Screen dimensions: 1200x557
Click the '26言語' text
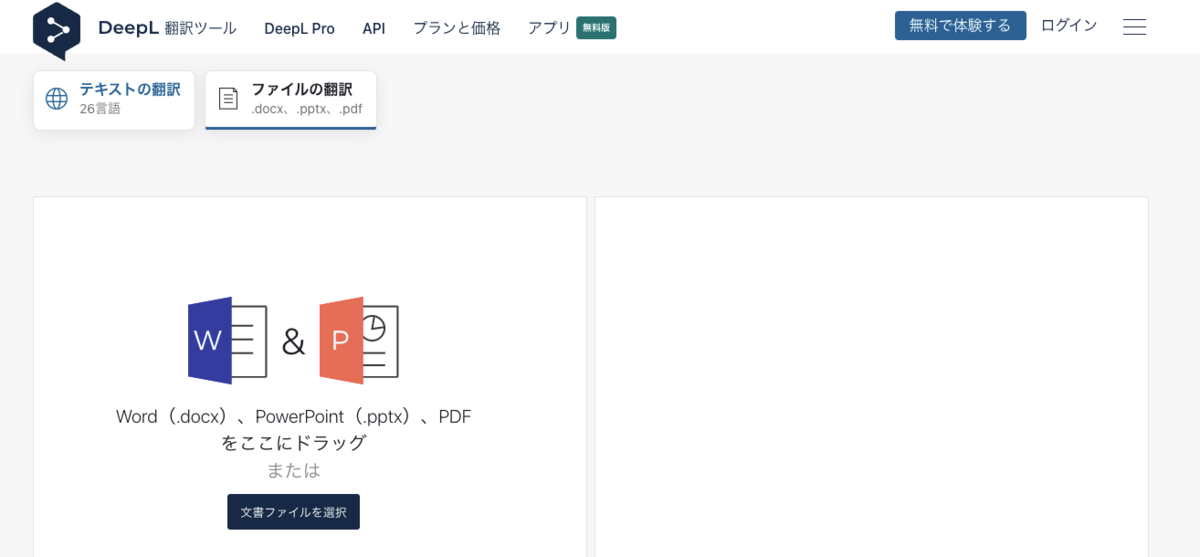tap(100, 109)
